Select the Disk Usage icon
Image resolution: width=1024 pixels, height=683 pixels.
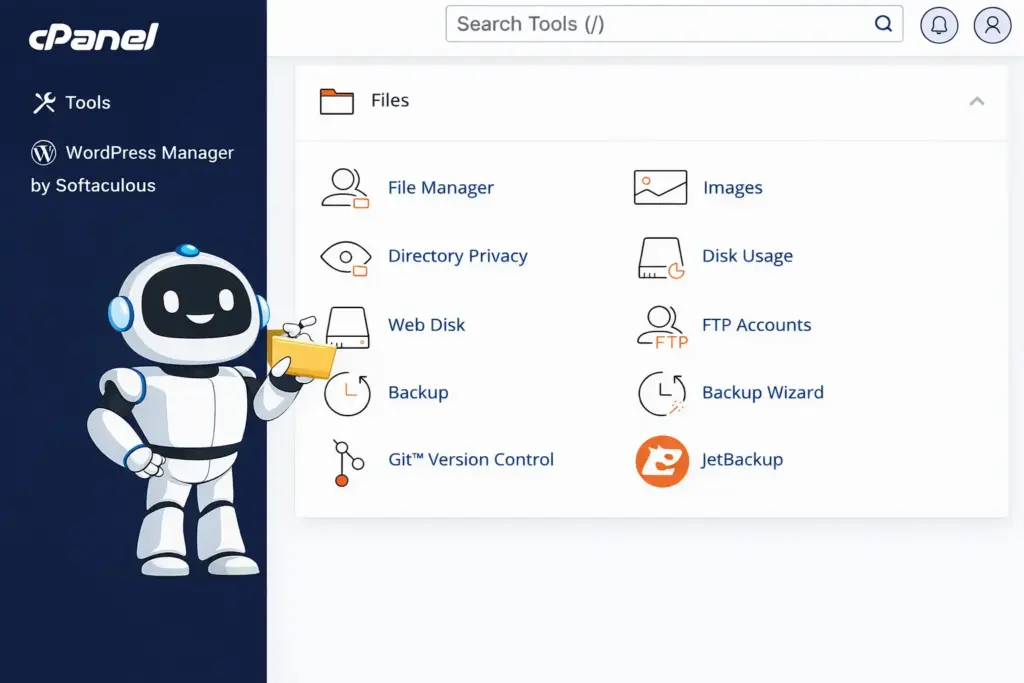point(660,257)
